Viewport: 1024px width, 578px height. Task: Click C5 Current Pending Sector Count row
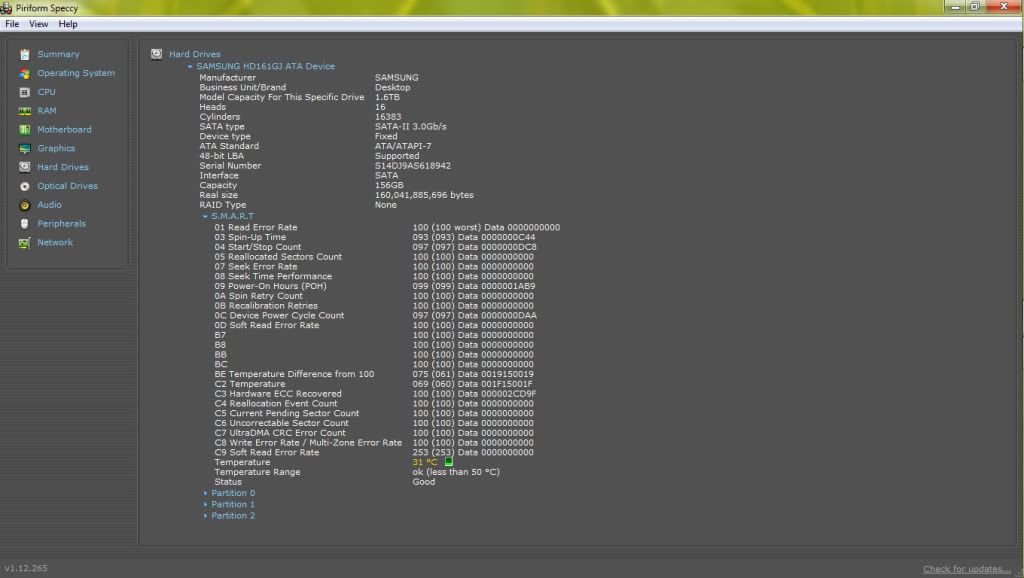[x=374, y=413]
